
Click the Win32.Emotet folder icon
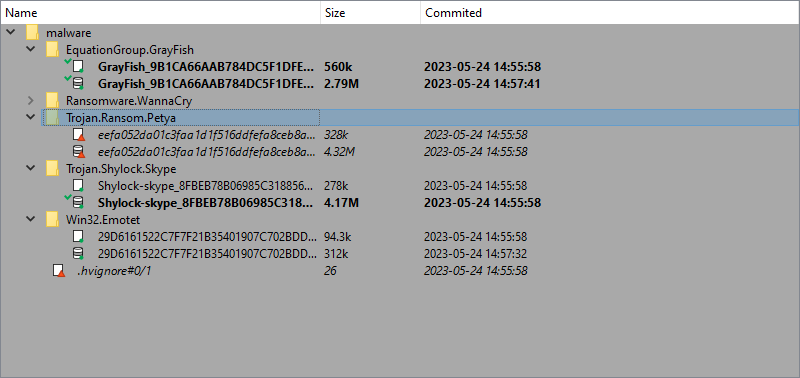[x=52, y=220]
